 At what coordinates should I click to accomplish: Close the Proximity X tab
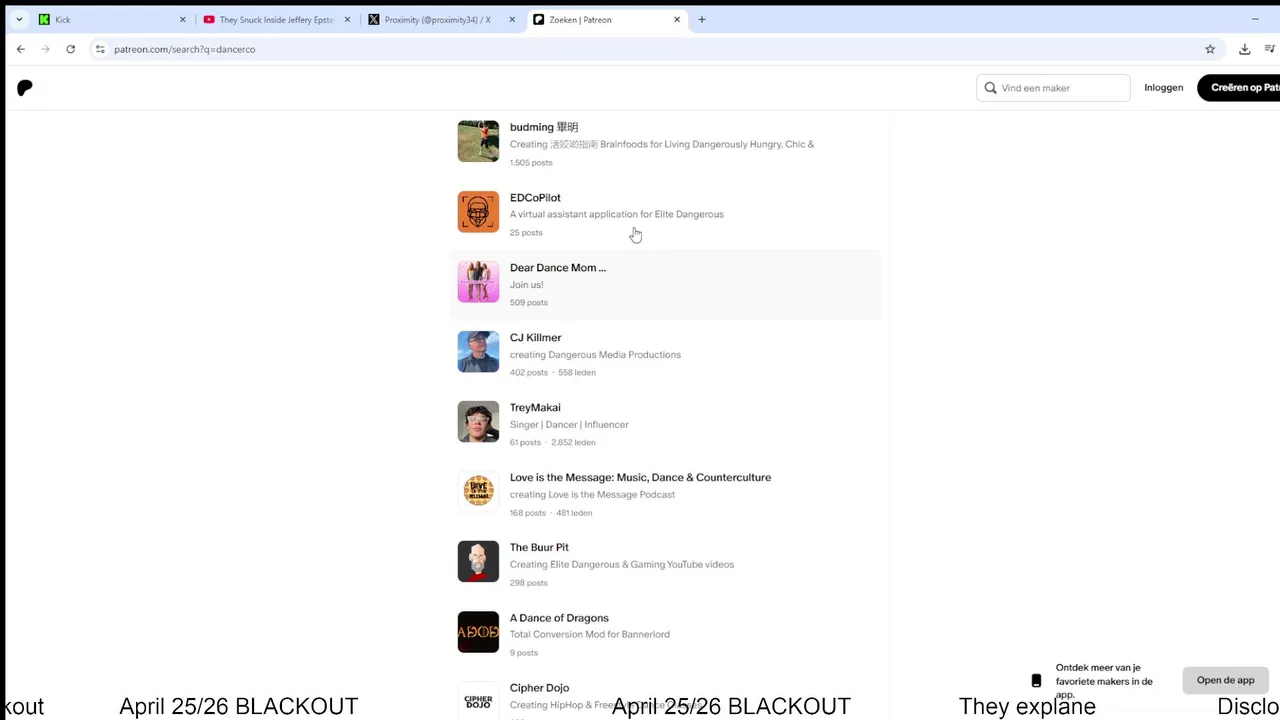512,19
